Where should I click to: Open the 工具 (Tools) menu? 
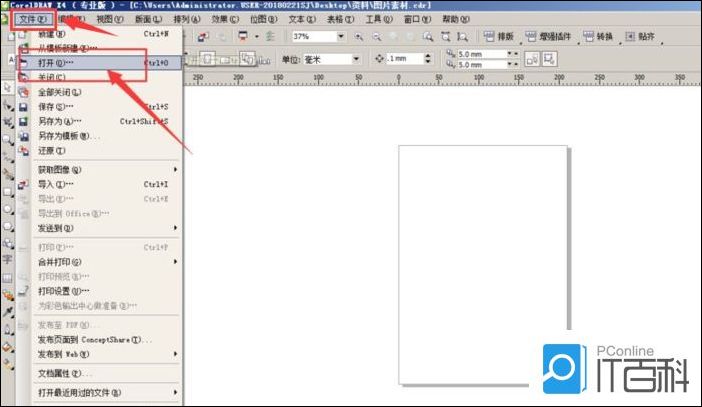pos(379,19)
